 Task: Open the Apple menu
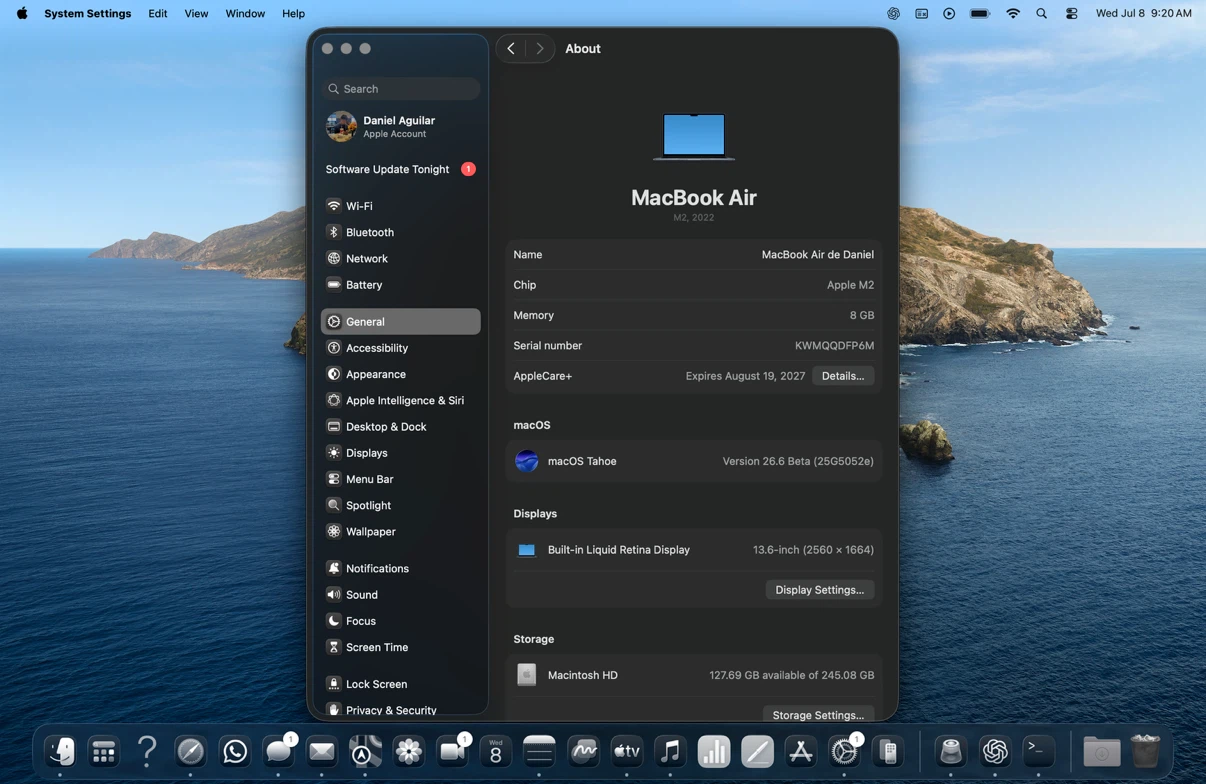[x=22, y=14]
